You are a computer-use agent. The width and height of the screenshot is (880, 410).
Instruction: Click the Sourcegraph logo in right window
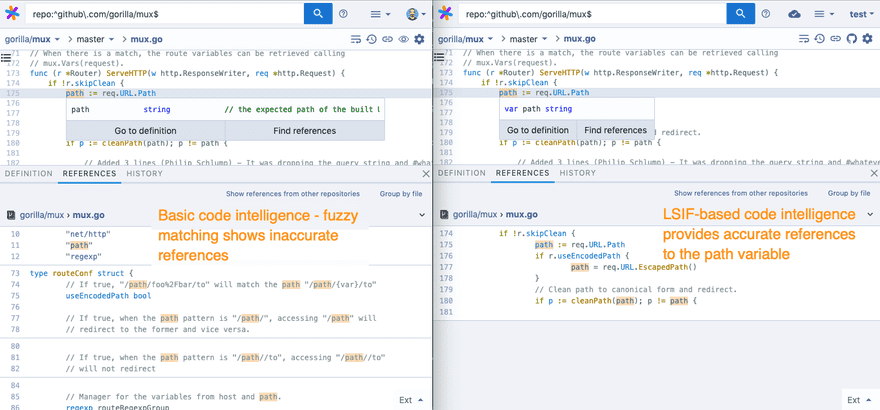pos(444,13)
